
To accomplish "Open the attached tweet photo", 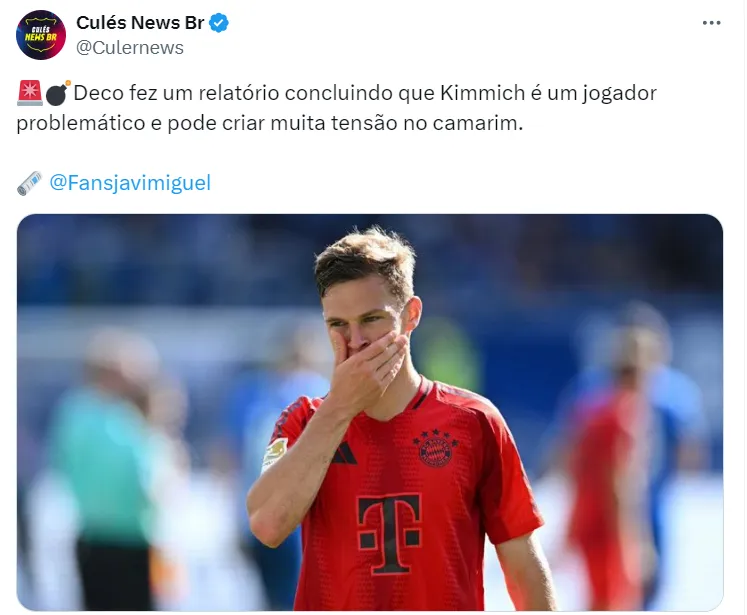I will pos(370,413).
